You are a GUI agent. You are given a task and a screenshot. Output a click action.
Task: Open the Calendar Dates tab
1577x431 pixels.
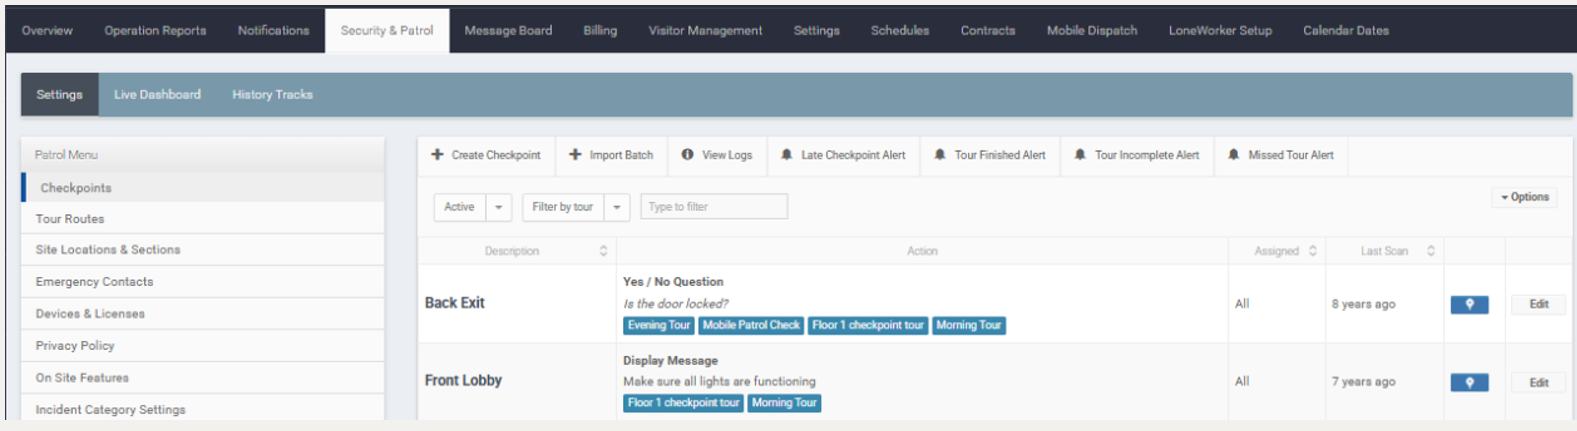tap(1346, 31)
